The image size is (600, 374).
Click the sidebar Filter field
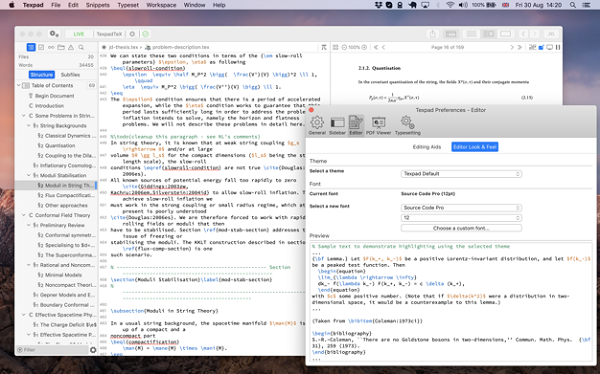52,350
